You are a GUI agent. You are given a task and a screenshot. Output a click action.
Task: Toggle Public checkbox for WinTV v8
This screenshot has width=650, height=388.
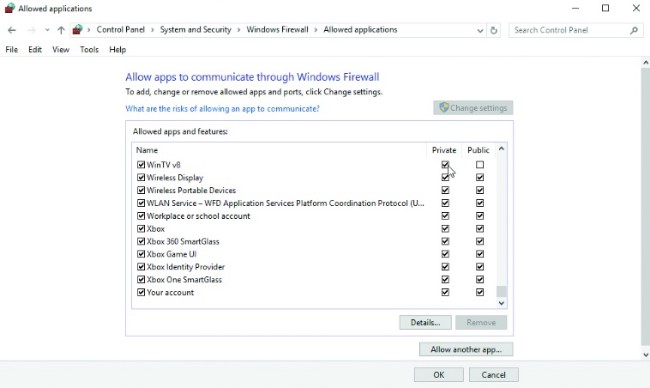pos(480,165)
